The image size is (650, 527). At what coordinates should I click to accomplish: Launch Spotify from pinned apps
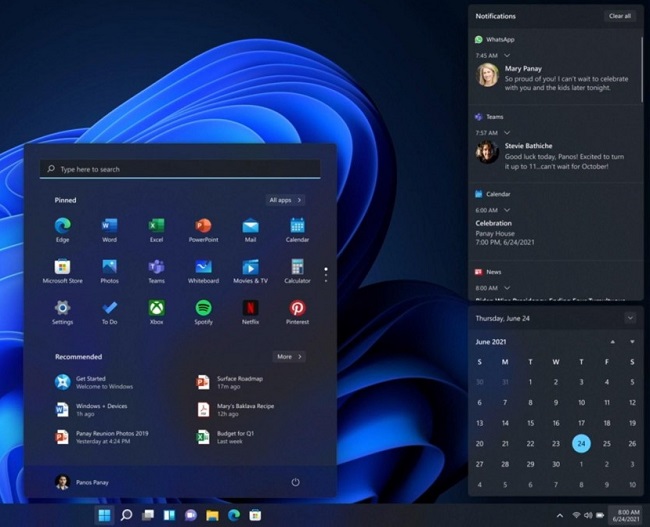pos(204,312)
